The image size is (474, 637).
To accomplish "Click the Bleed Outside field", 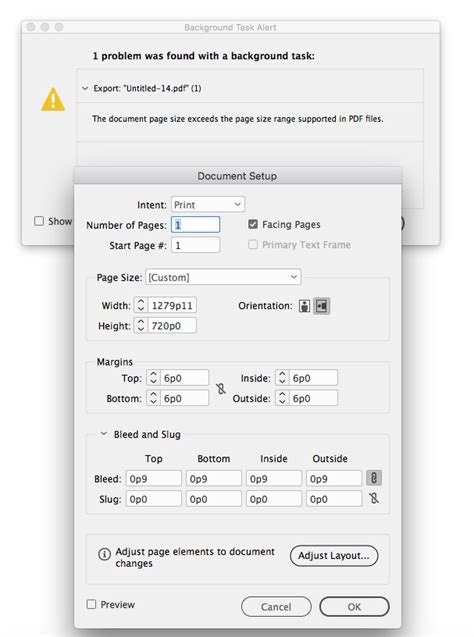I will coord(334,479).
